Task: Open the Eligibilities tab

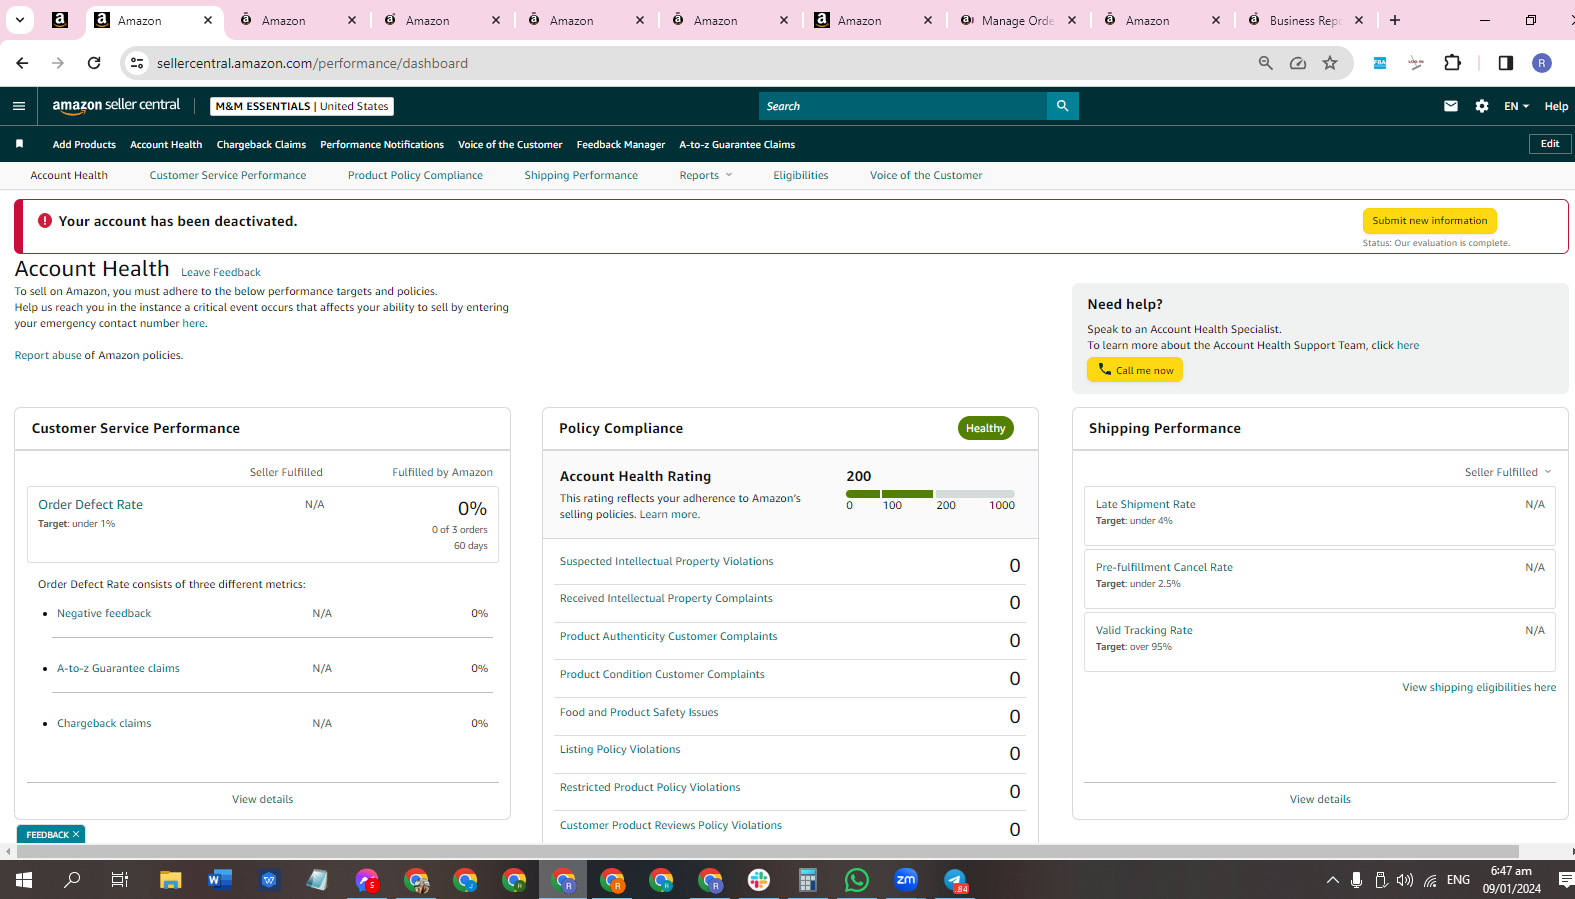Action: [x=801, y=175]
